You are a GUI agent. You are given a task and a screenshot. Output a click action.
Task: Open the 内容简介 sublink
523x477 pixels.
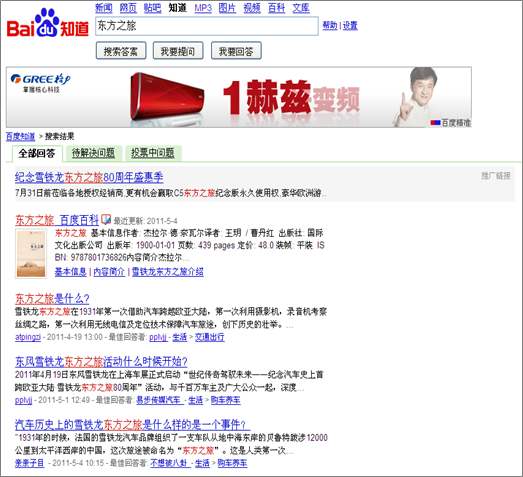click(x=109, y=272)
